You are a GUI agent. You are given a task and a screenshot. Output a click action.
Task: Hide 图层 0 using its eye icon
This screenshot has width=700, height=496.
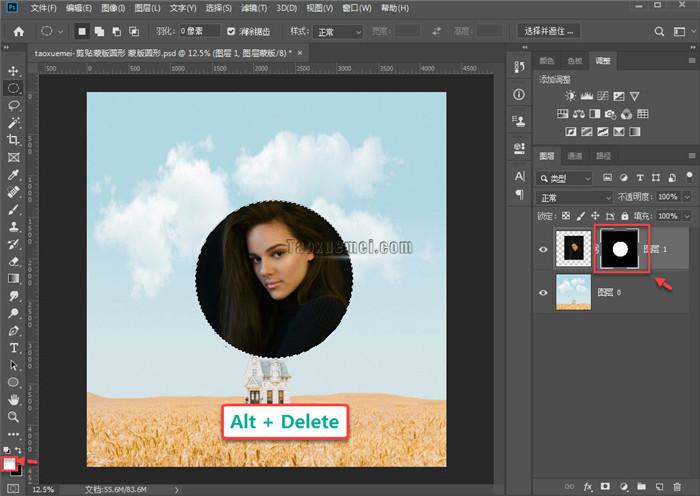[544, 292]
